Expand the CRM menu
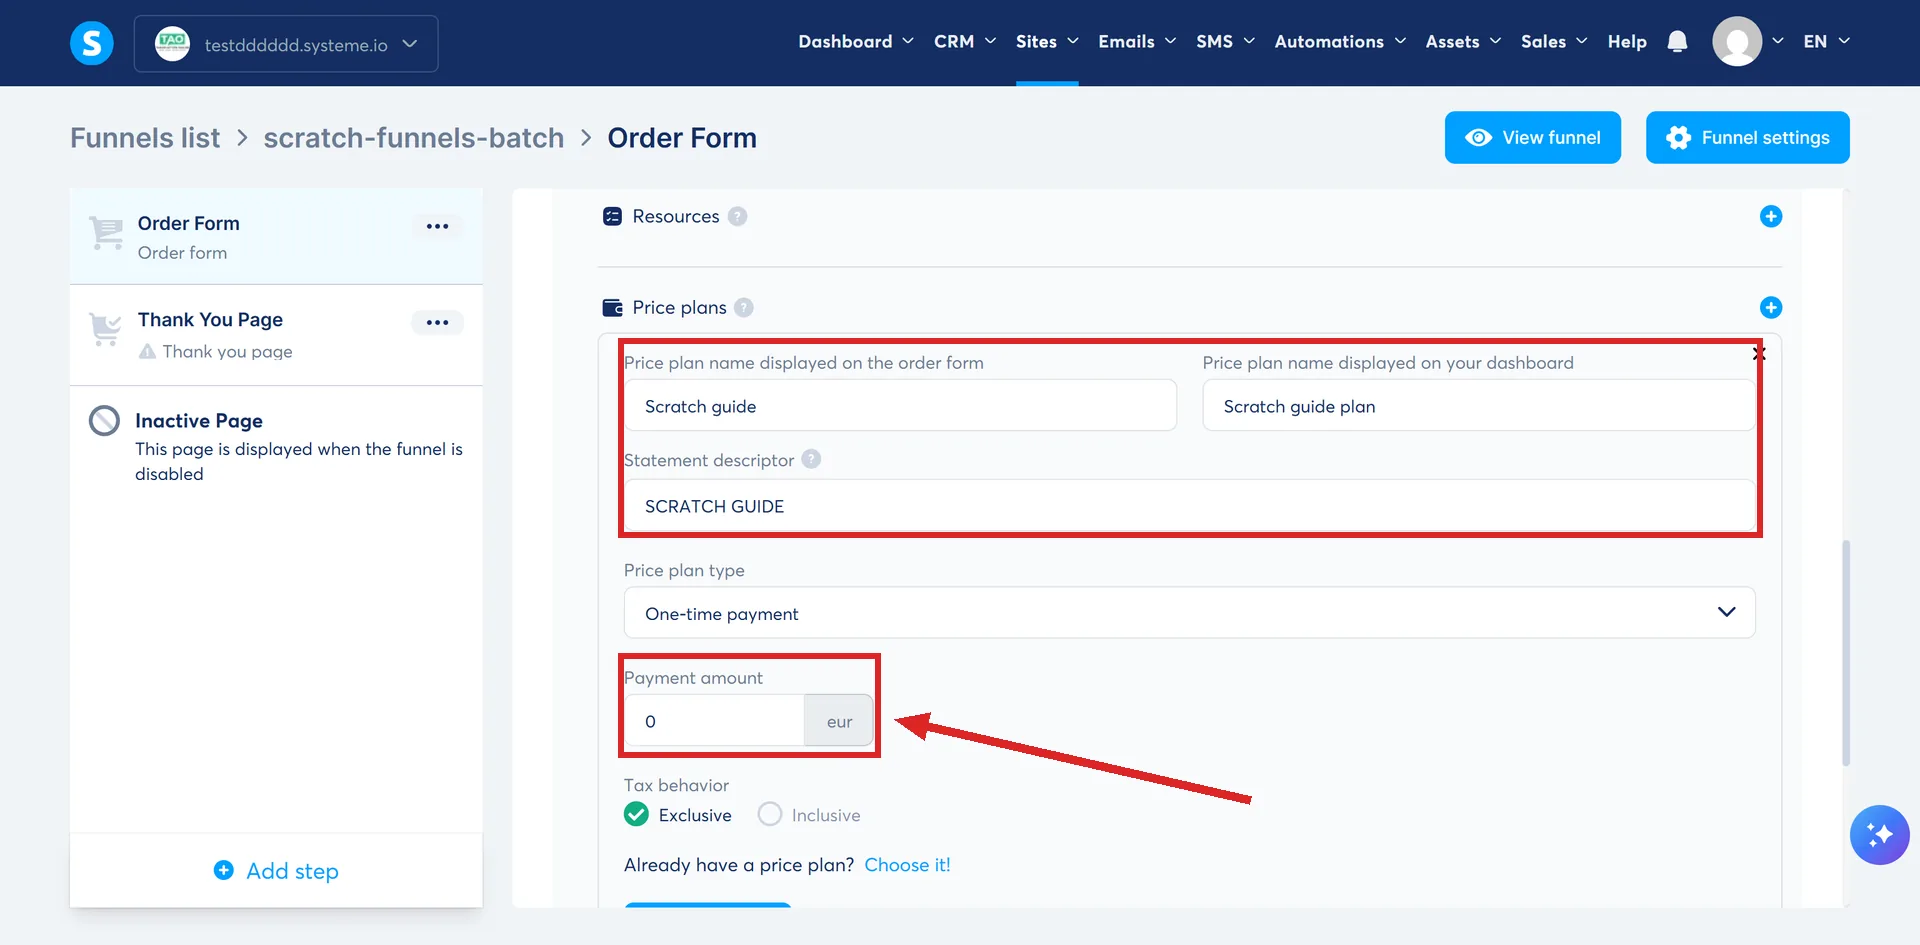 pyautogui.click(x=965, y=42)
